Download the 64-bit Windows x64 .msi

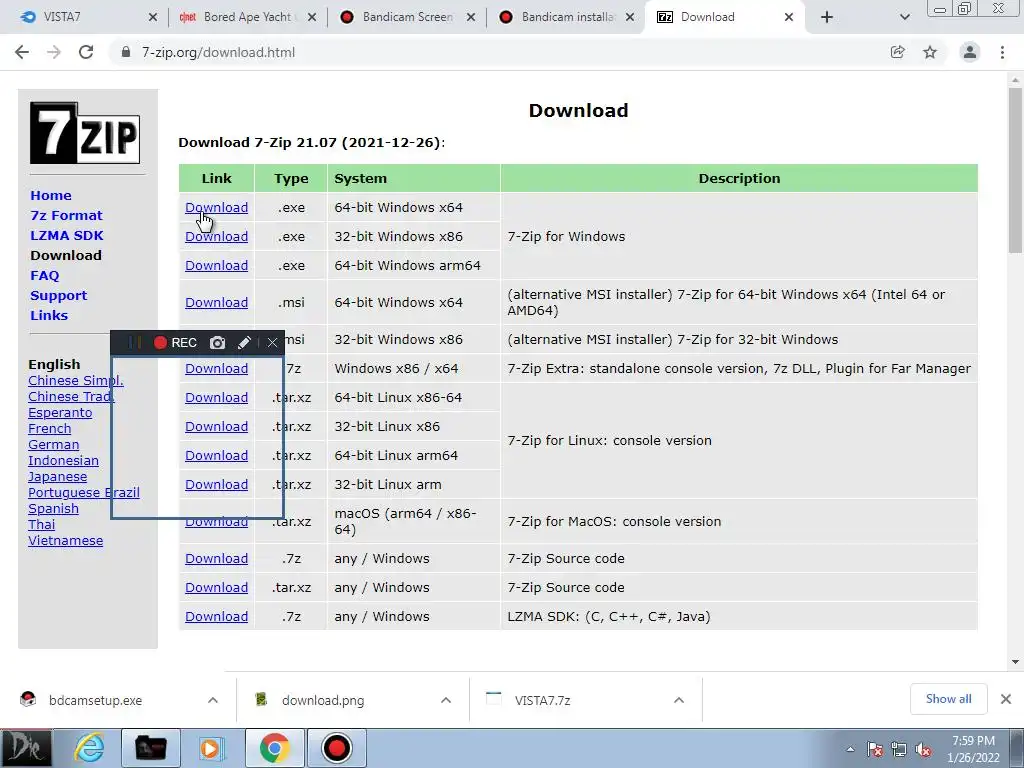[216, 302]
